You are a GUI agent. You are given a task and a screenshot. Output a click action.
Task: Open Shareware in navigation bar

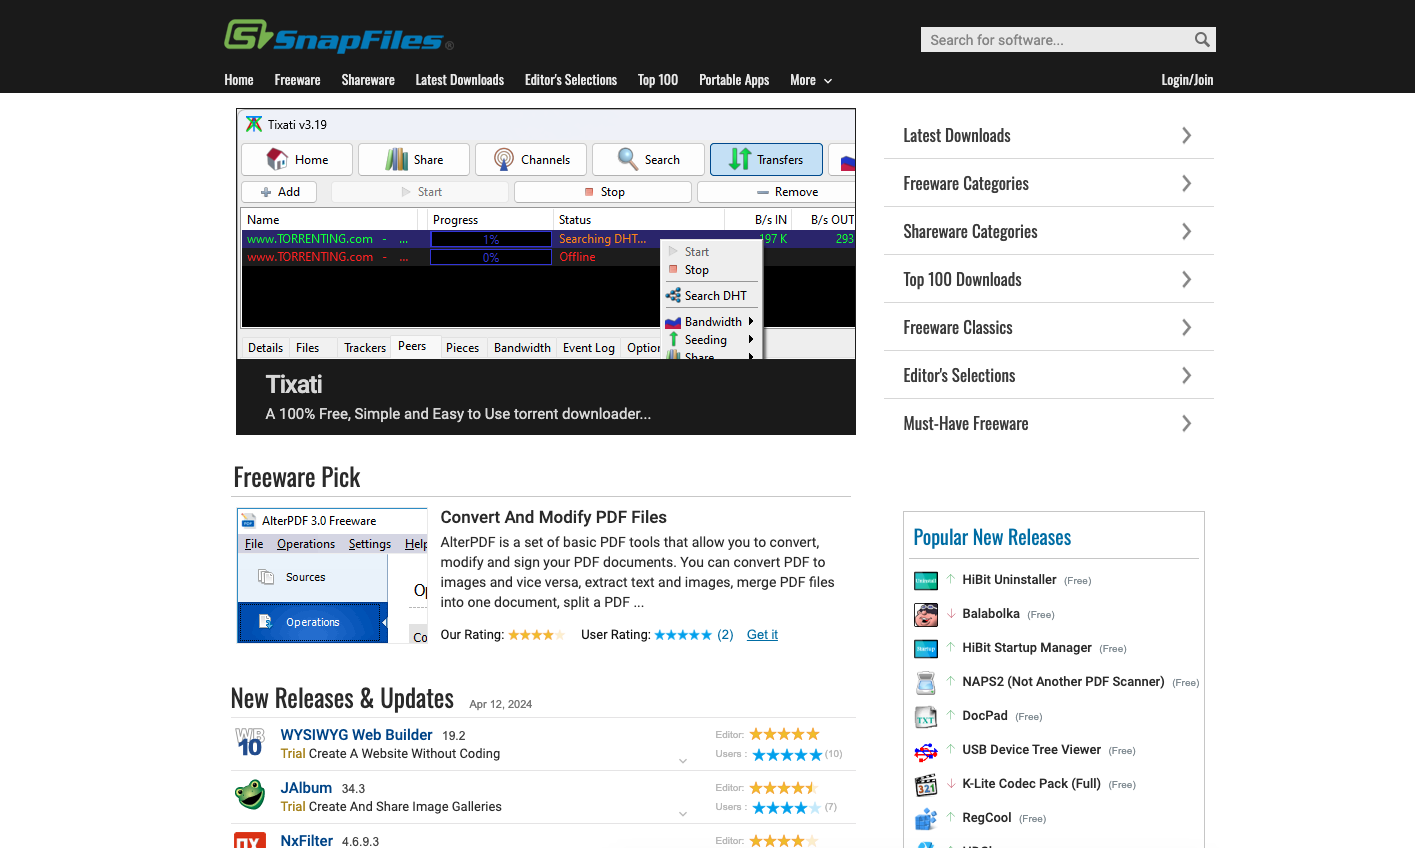point(368,80)
